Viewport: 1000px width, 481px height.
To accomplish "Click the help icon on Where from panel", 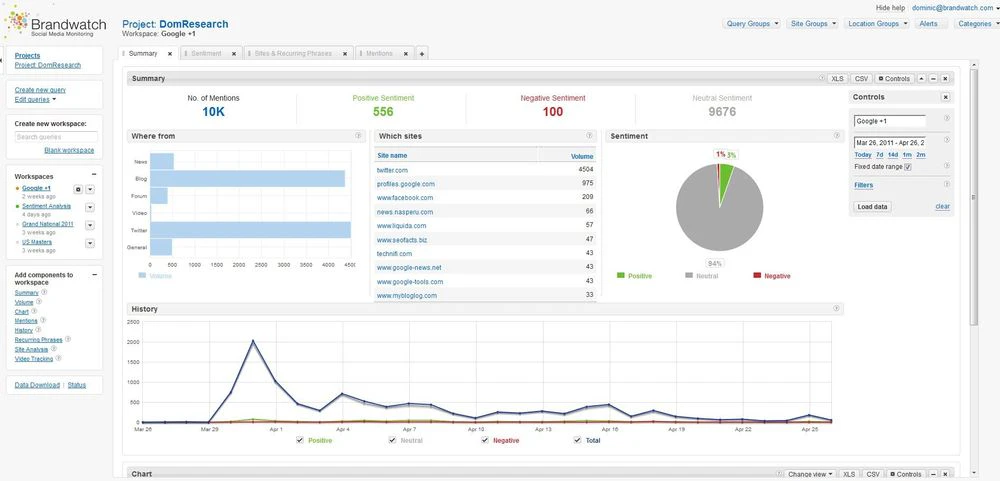I will pyautogui.click(x=358, y=136).
